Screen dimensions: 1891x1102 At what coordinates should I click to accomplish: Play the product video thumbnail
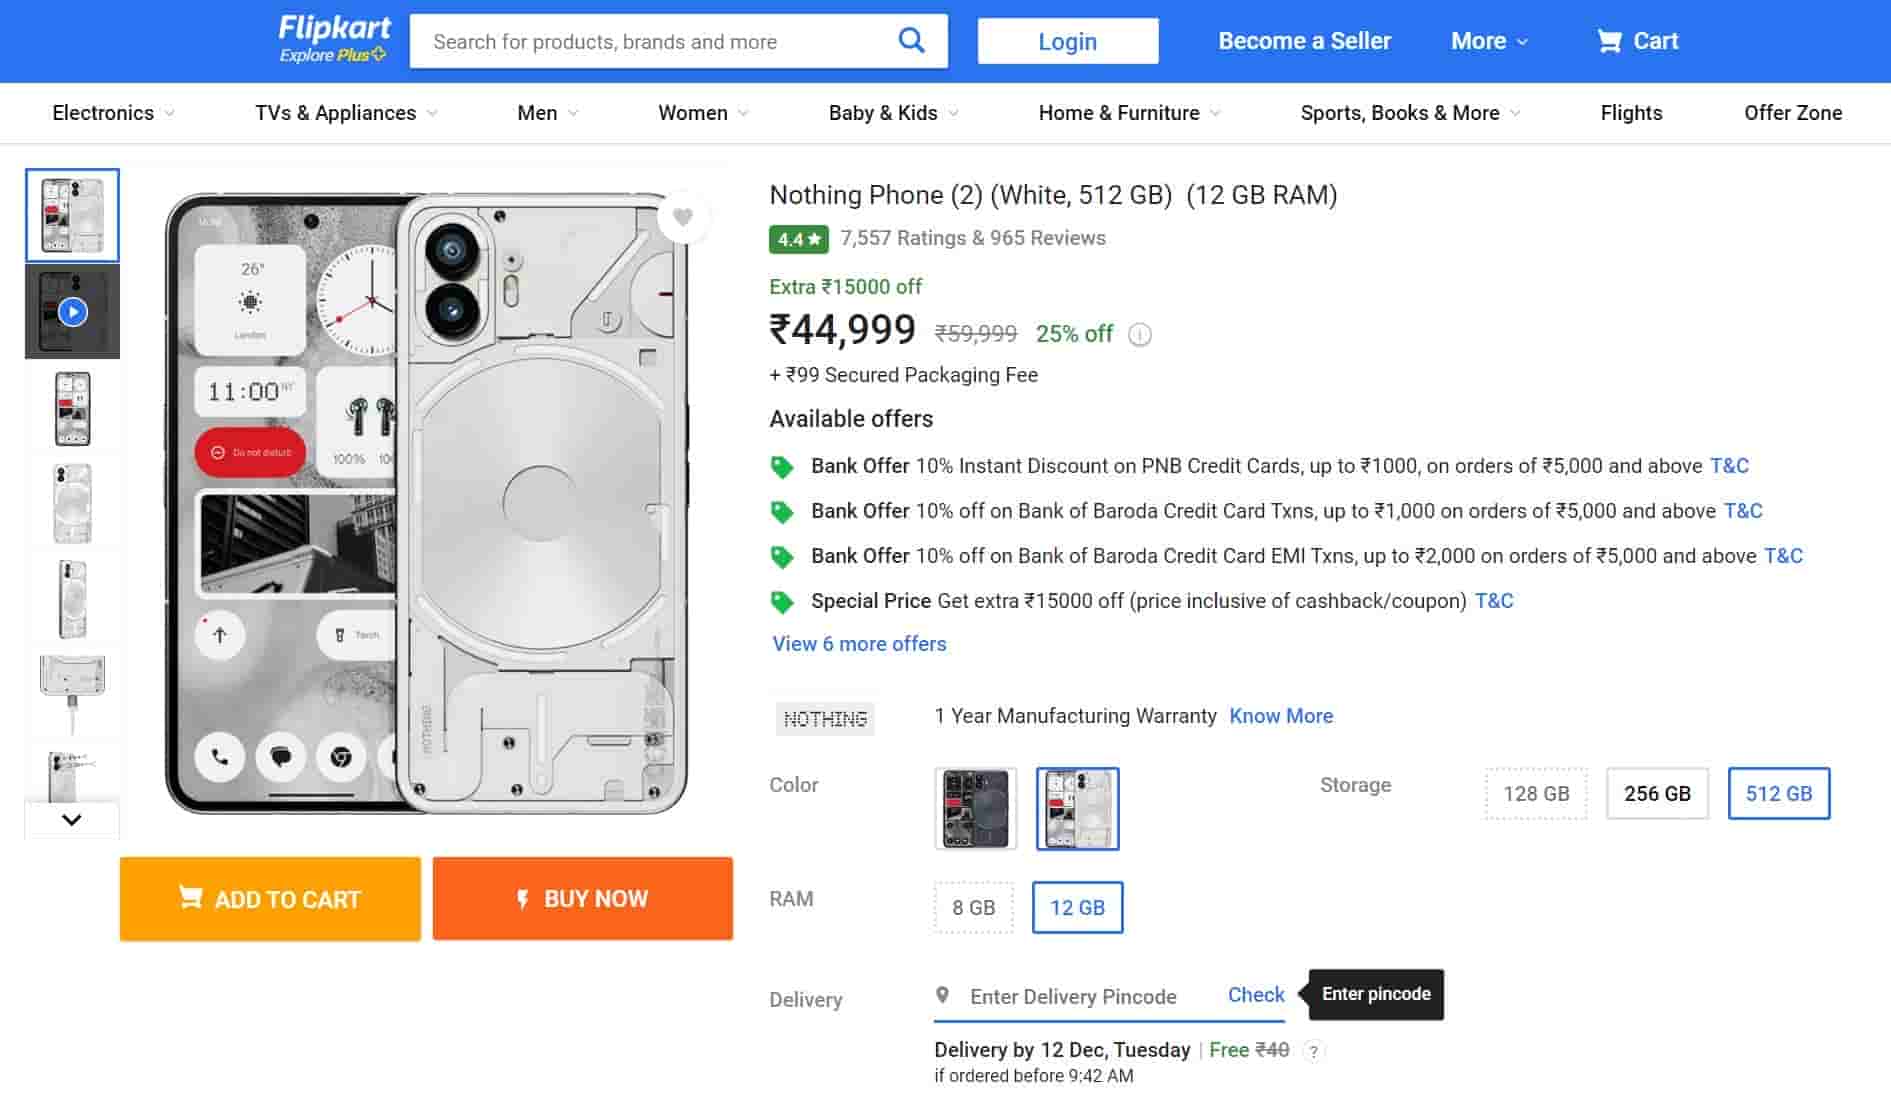coord(72,312)
